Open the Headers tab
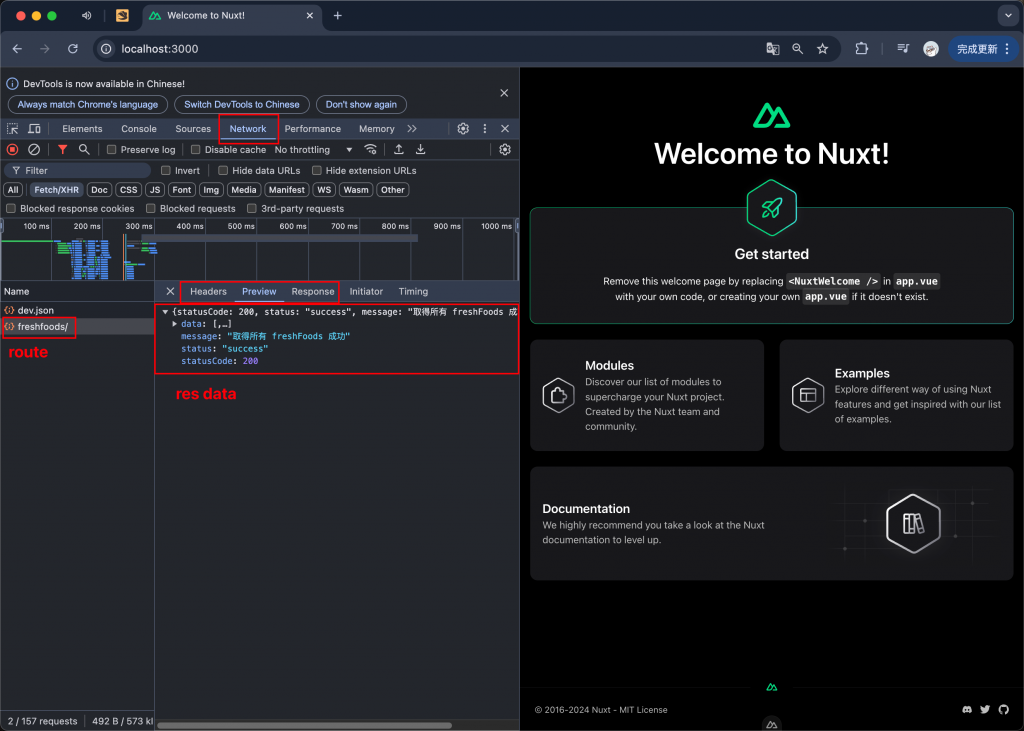 pos(208,291)
